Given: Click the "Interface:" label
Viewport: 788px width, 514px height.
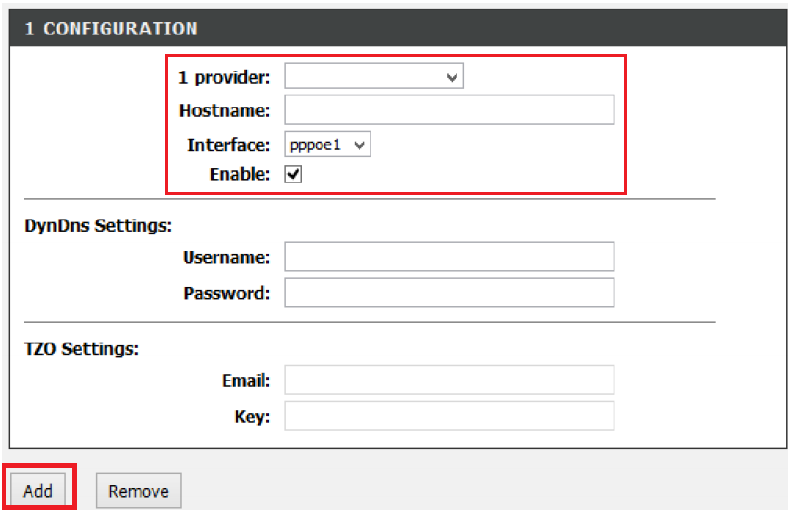Looking at the screenshot, I should pos(229,145).
